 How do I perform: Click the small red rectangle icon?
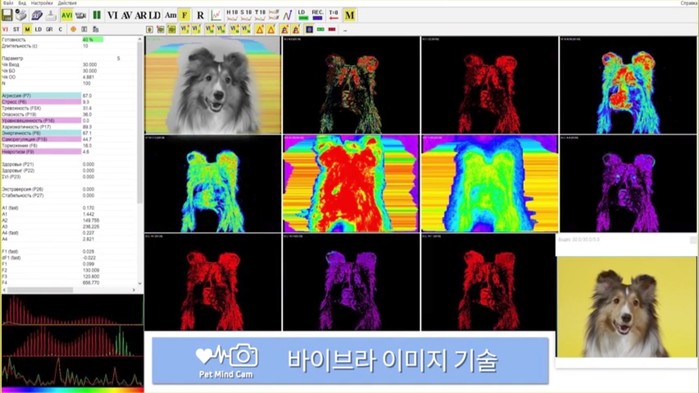tap(332, 29)
